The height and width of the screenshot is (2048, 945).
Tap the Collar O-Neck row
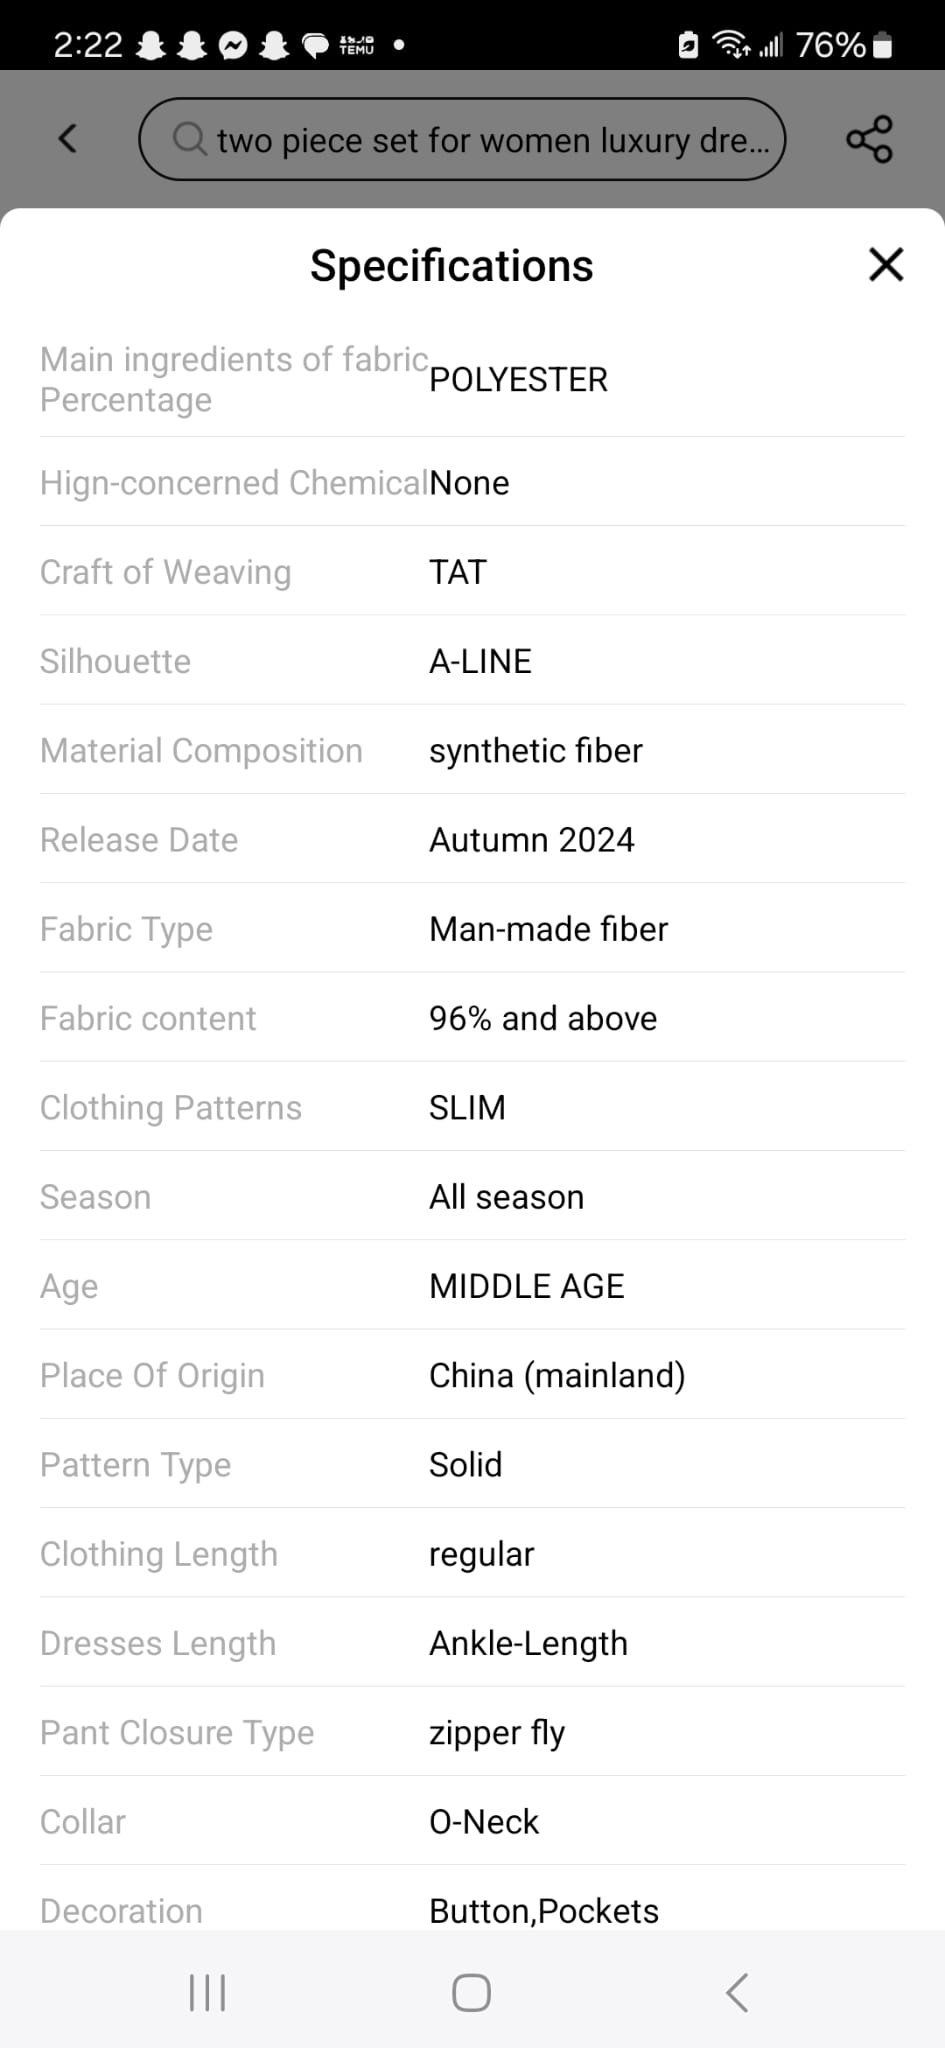pos(472,1821)
